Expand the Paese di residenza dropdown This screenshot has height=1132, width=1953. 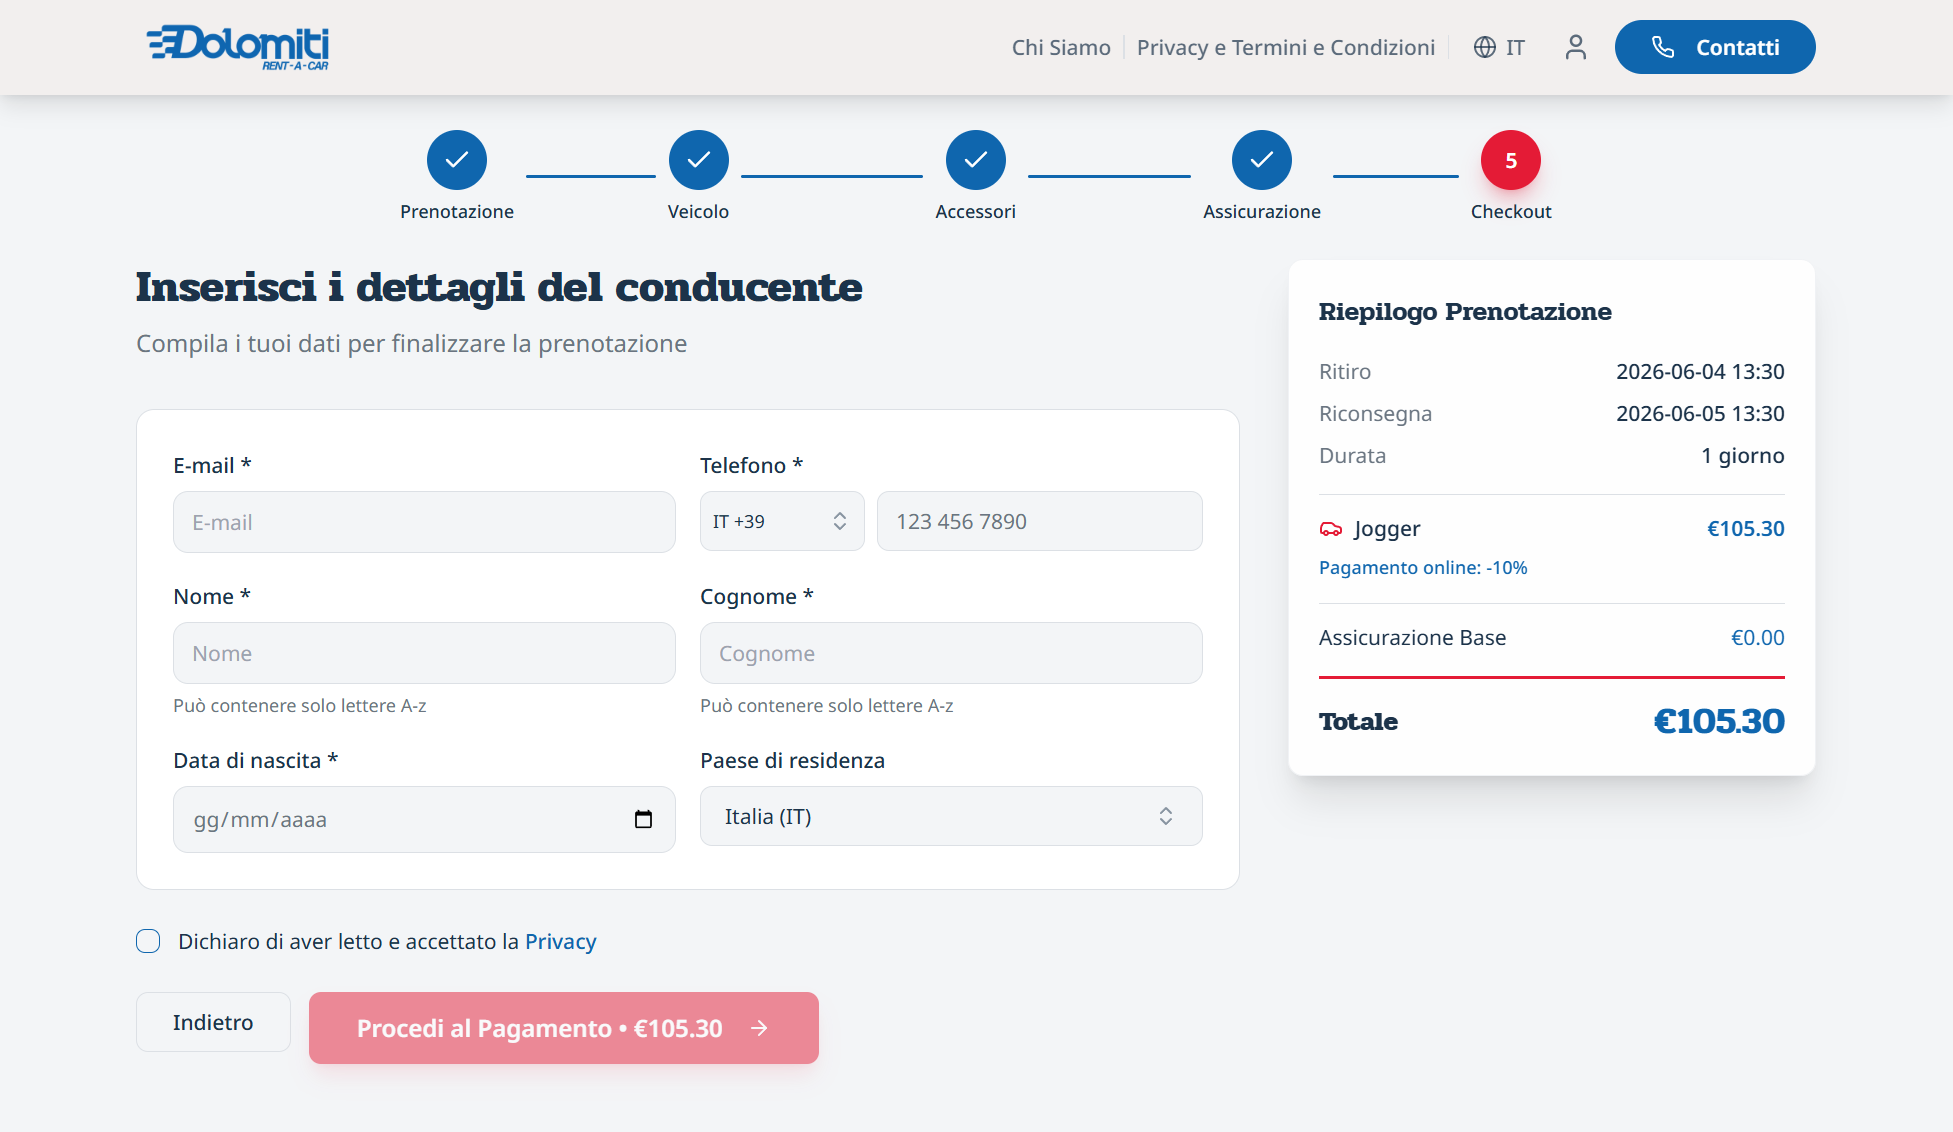(951, 816)
